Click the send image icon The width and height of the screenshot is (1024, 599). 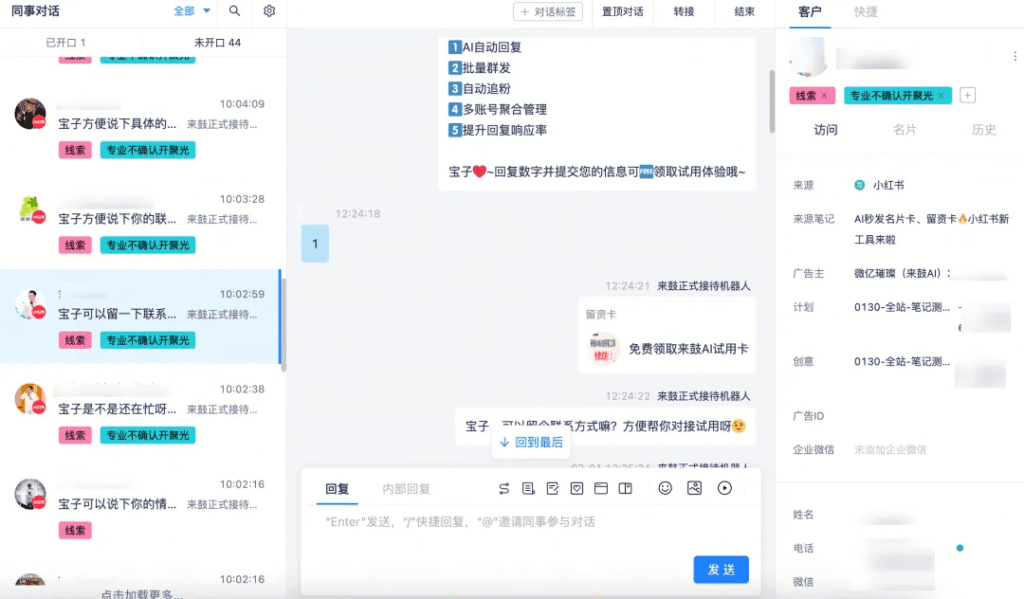694,489
